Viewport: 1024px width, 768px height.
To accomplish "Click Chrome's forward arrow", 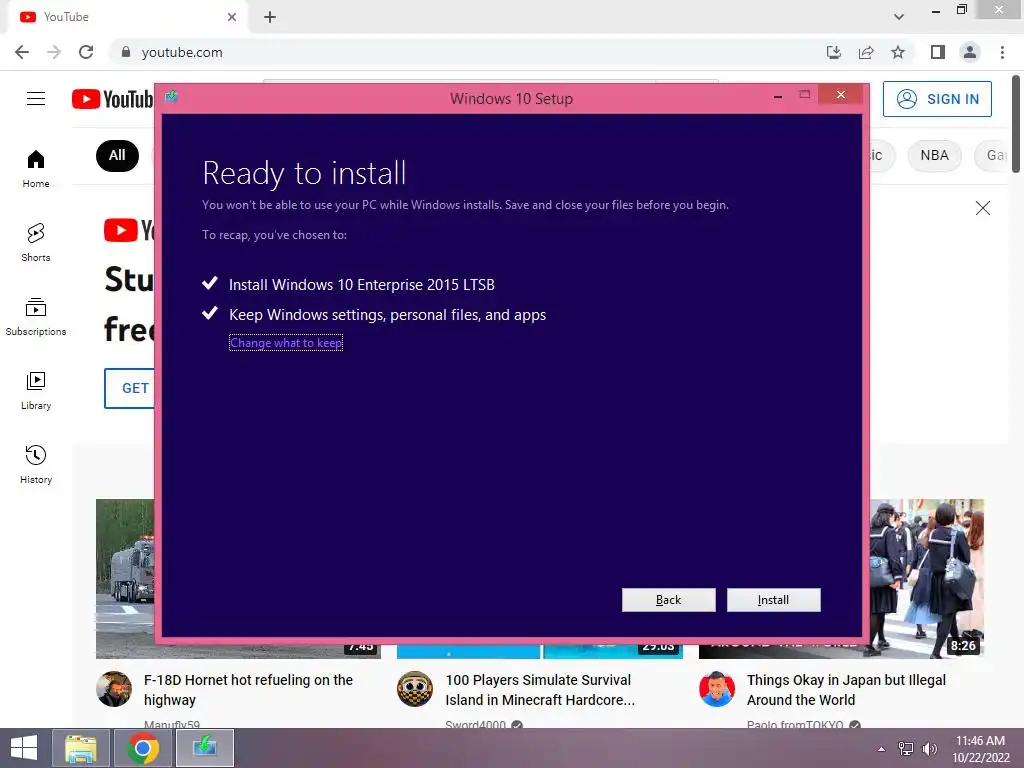I will 54,52.
